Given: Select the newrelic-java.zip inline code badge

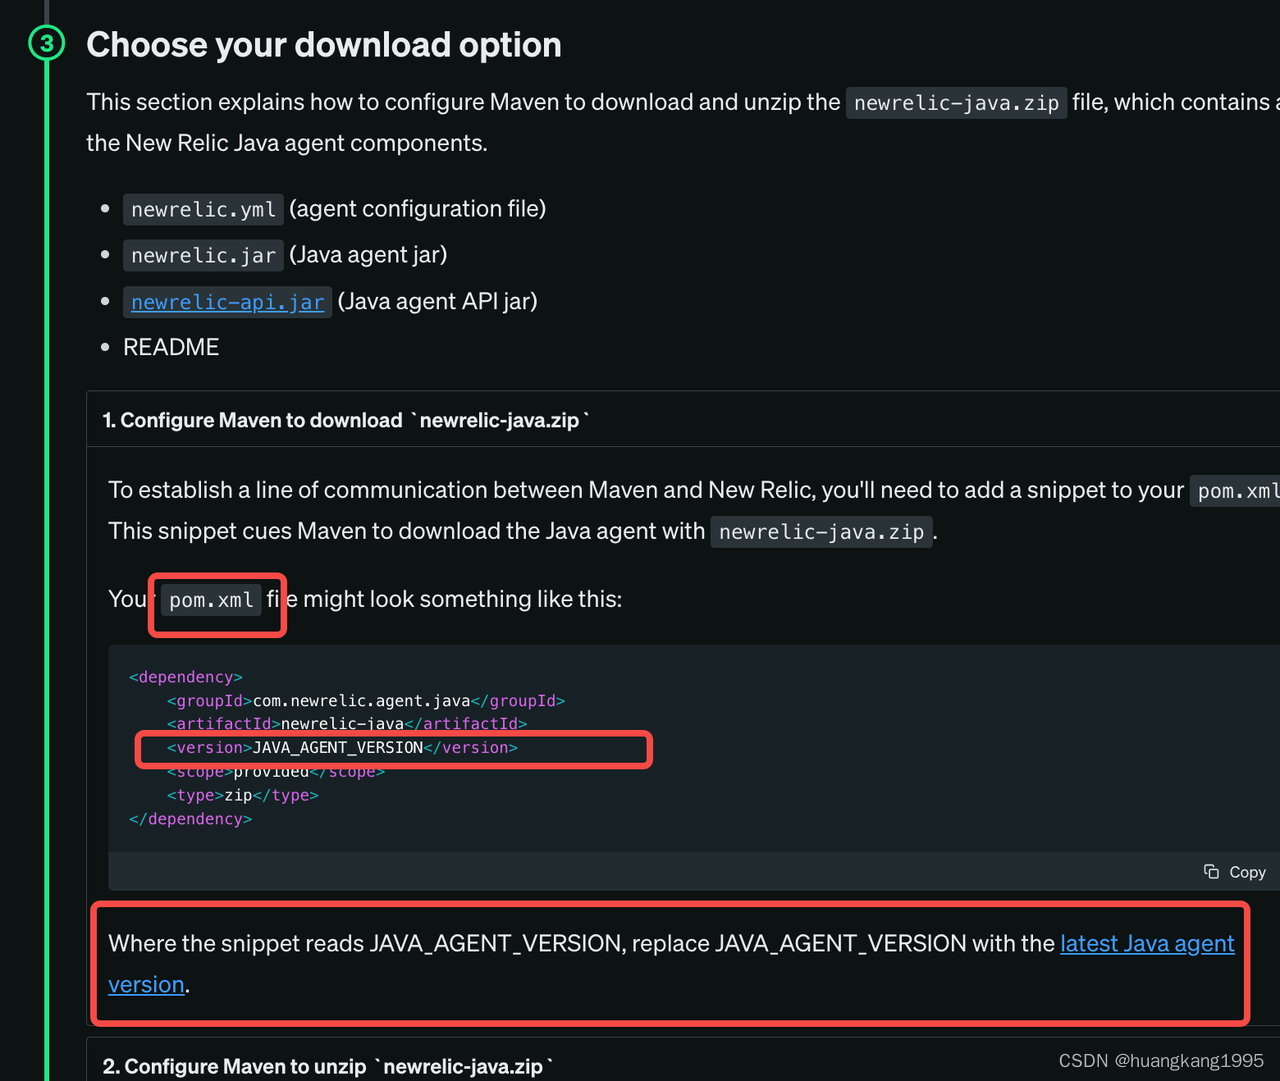Looking at the screenshot, I should tap(955, 102).
